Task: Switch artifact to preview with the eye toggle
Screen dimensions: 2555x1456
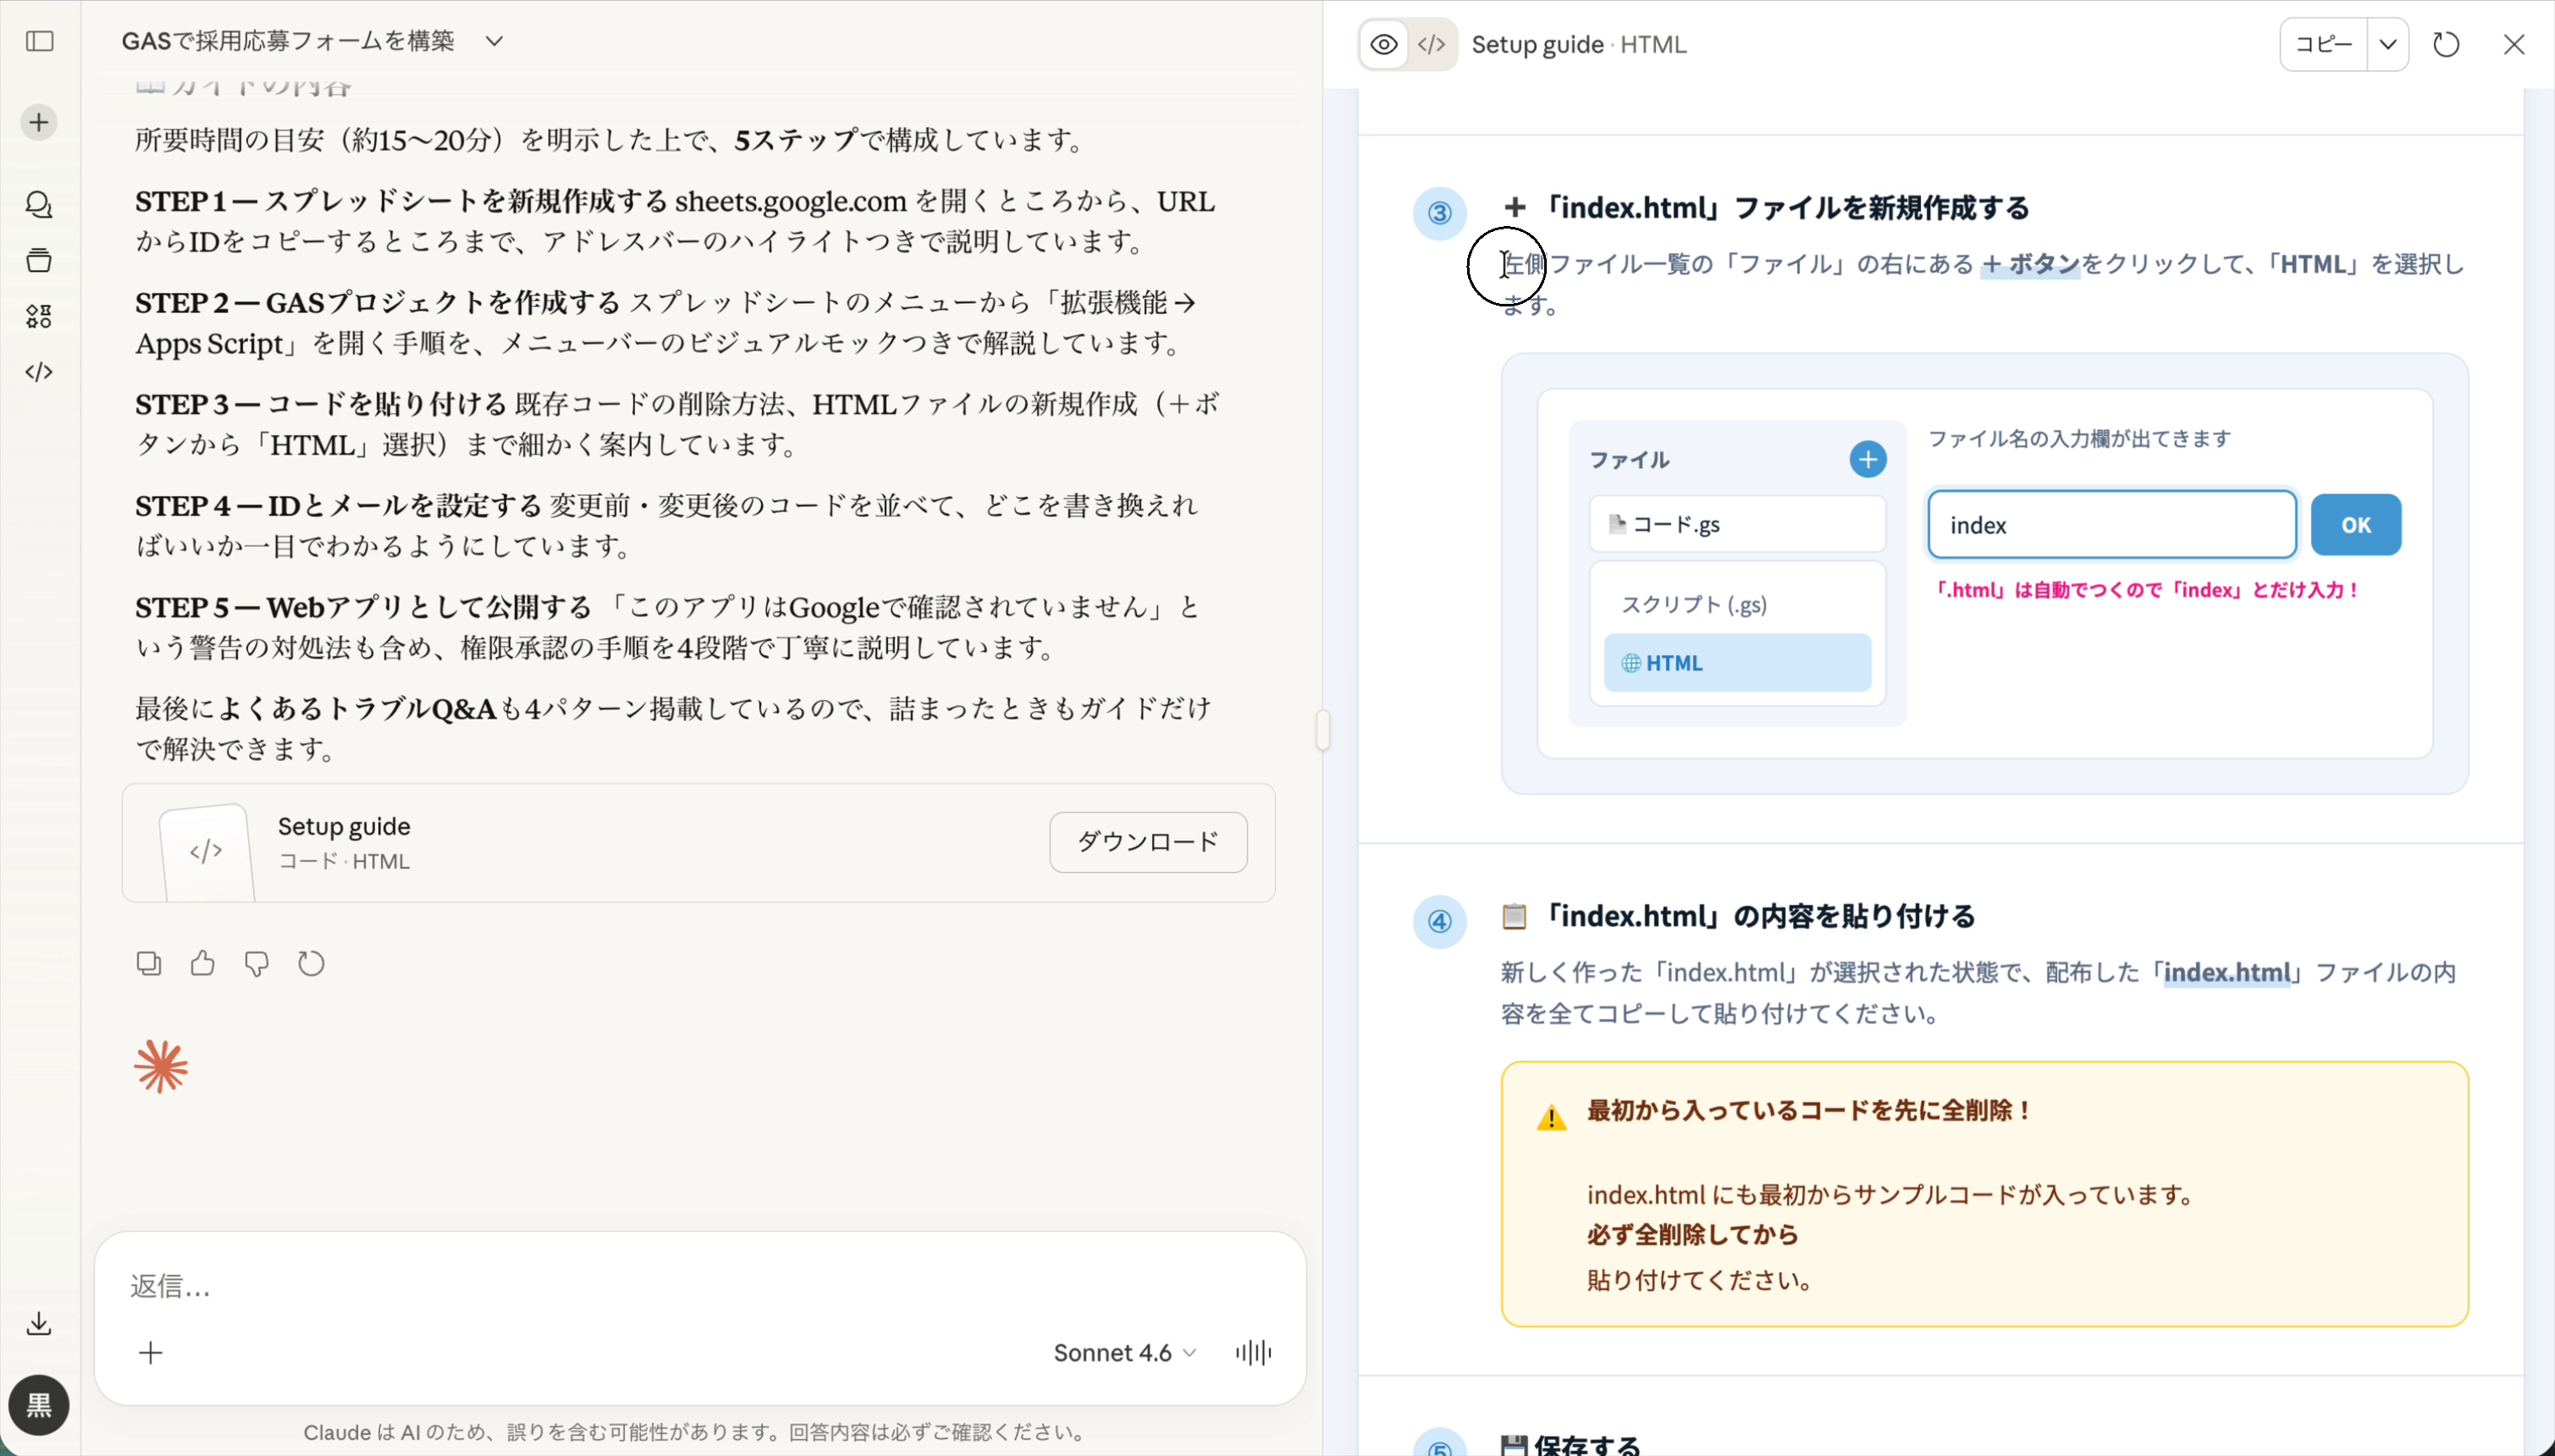Action: coord(1383,44)
